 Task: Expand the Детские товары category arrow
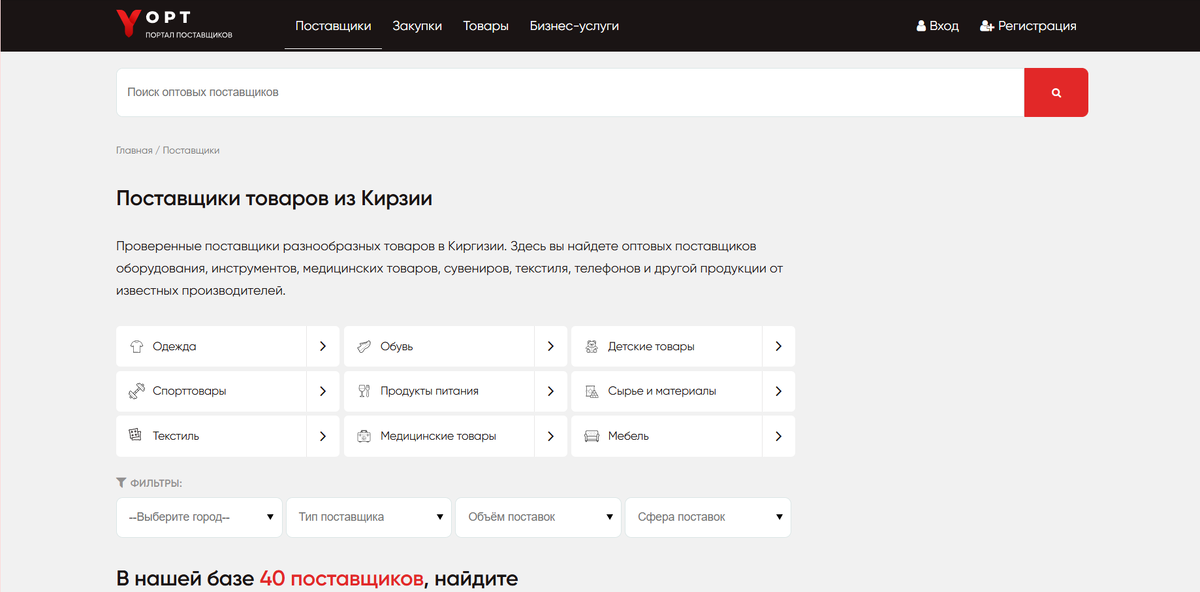point(779,346)
